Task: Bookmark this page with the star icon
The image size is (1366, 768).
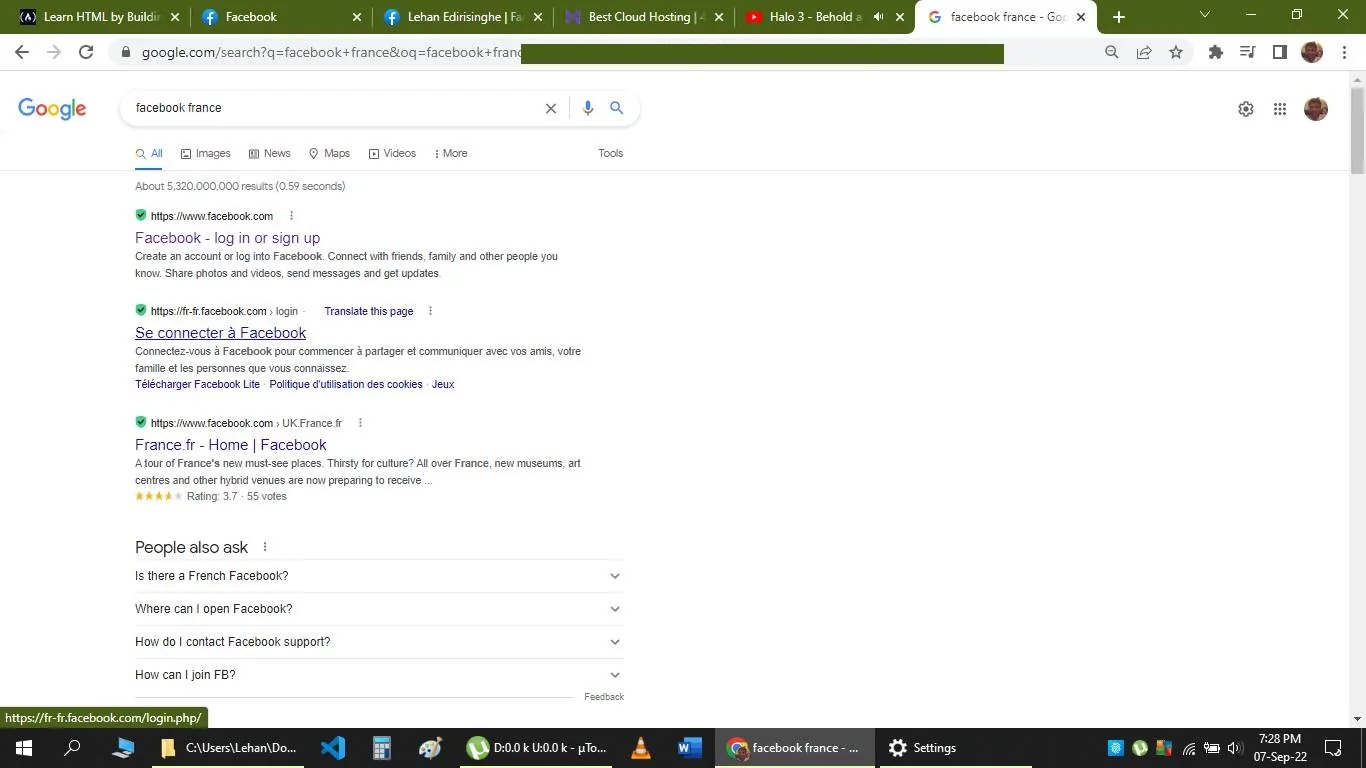Action: tap(1176, 52)
